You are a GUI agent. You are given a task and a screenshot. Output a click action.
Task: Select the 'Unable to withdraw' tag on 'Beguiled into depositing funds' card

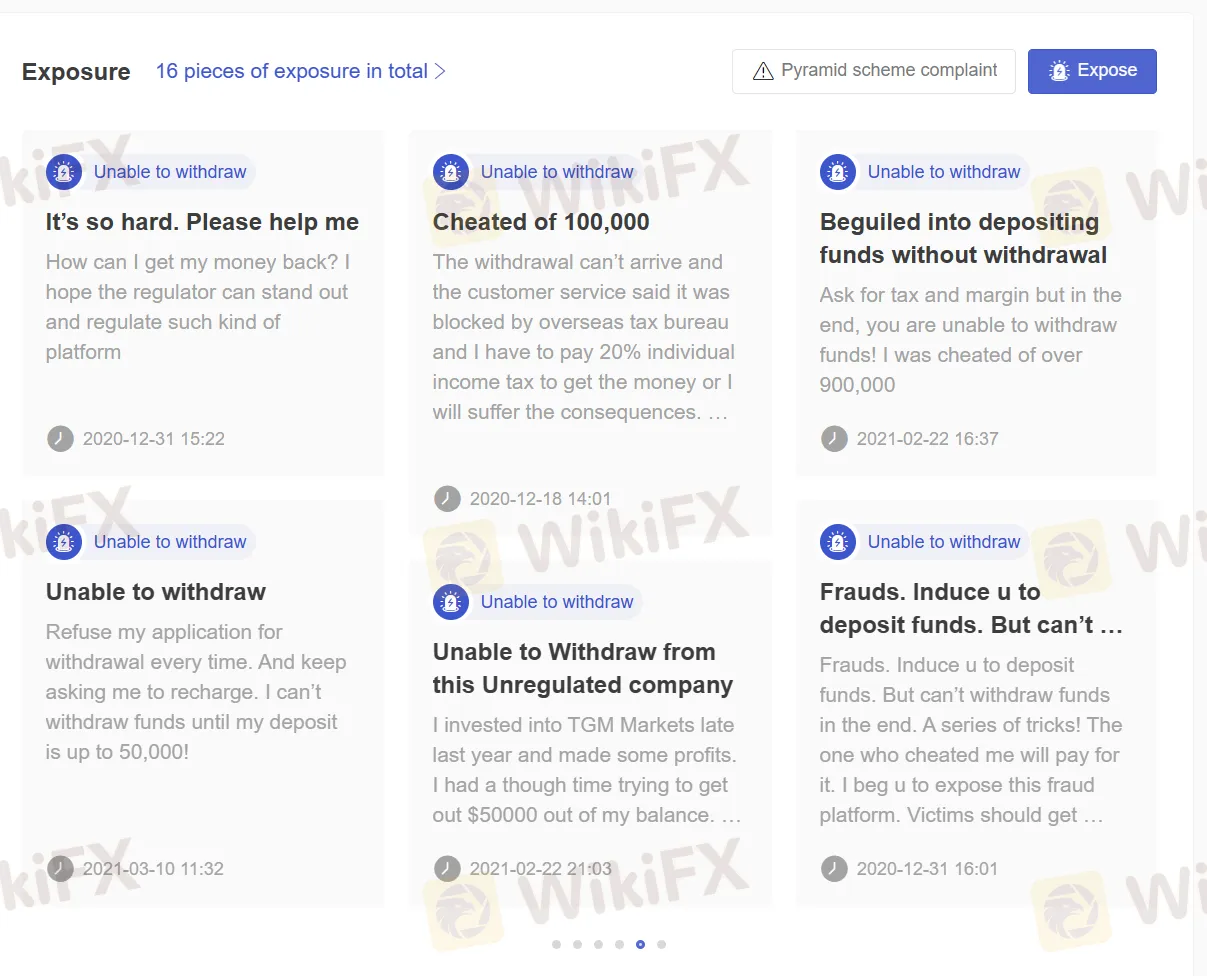944,171
